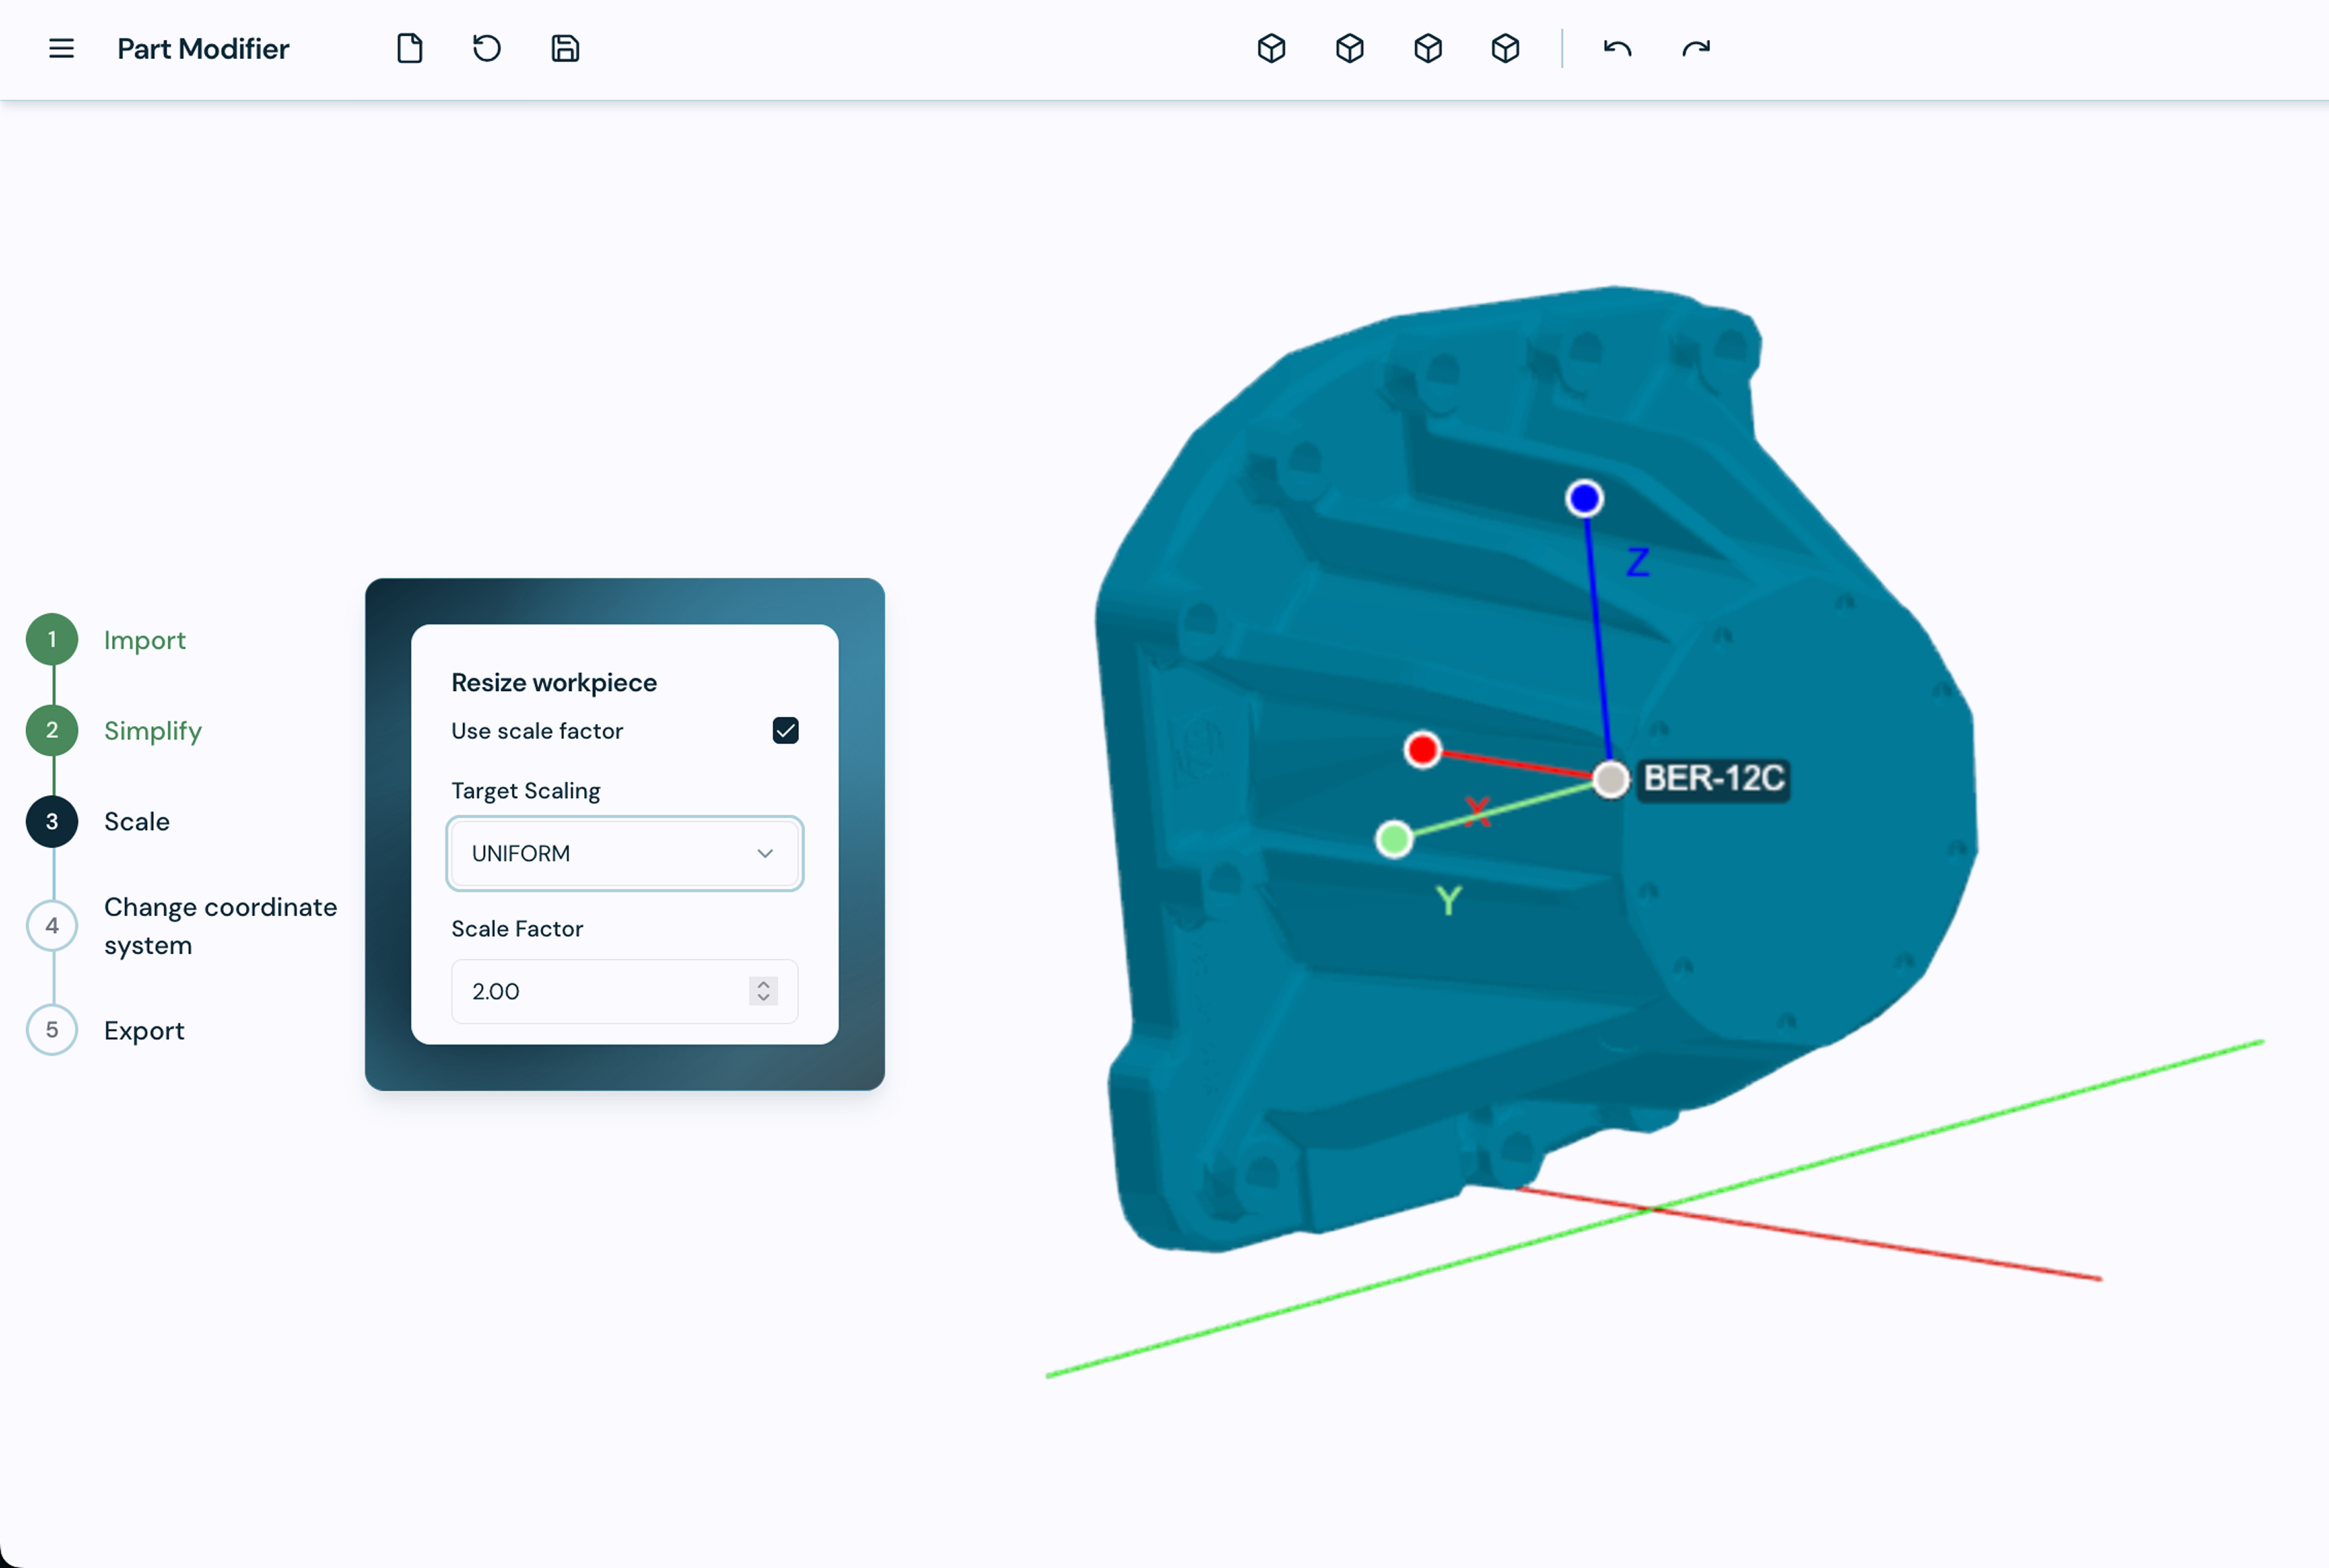
Task: Go to the Import step
Action: tap(144, 640)
